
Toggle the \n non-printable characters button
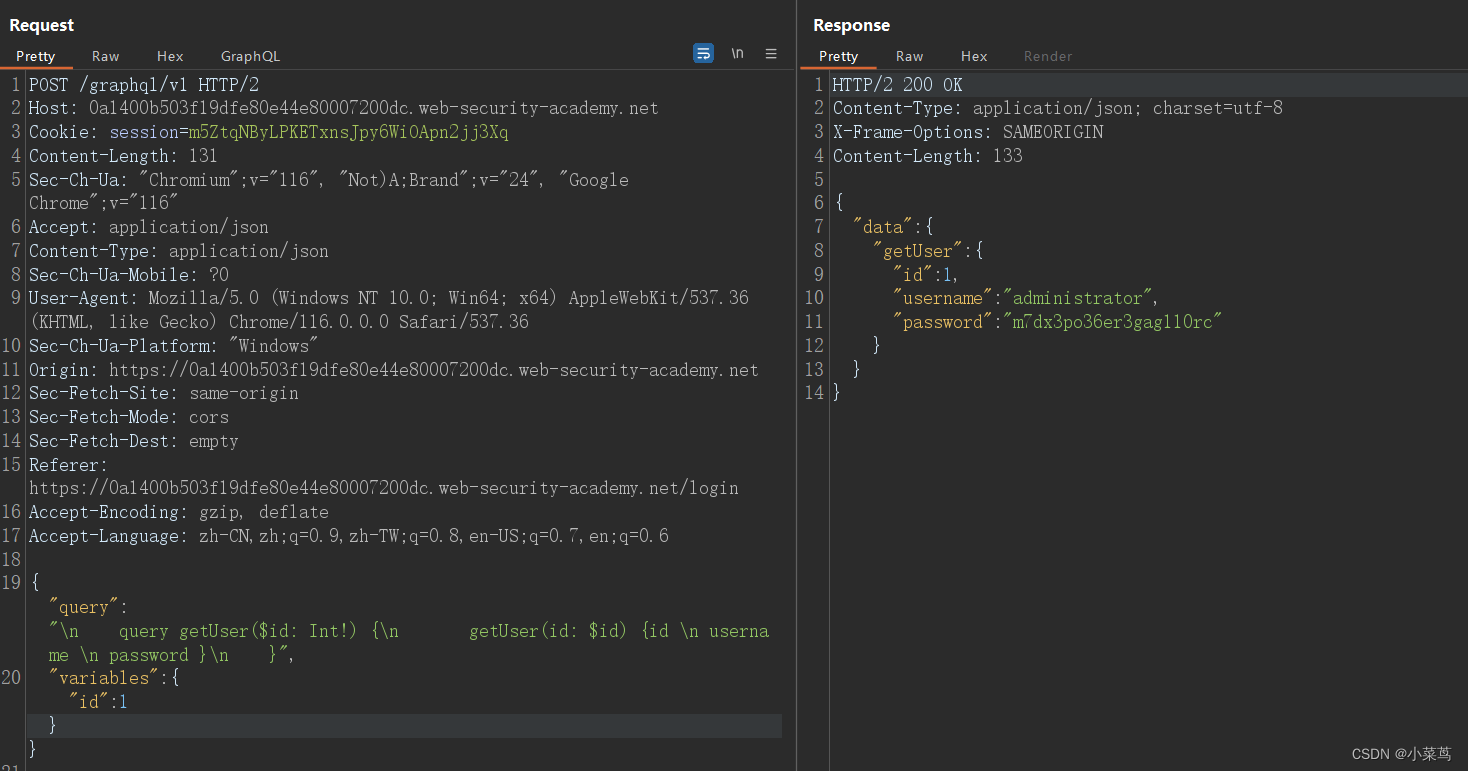(737, 54)
